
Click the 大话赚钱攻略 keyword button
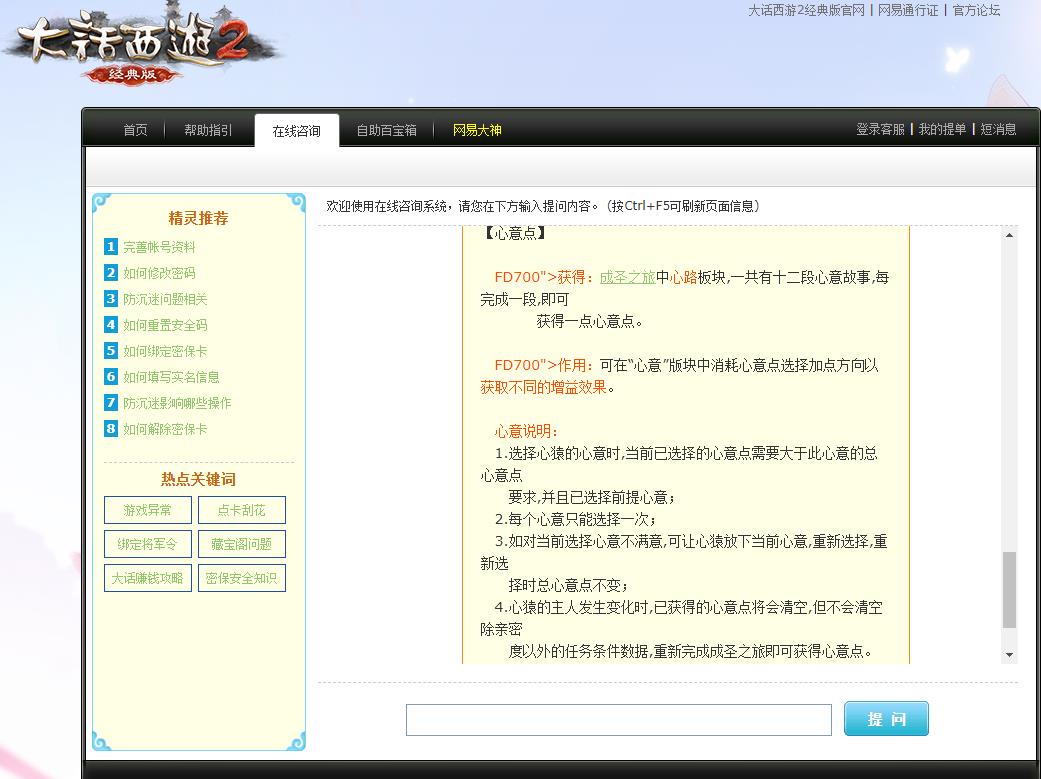[x=147, y=578]
